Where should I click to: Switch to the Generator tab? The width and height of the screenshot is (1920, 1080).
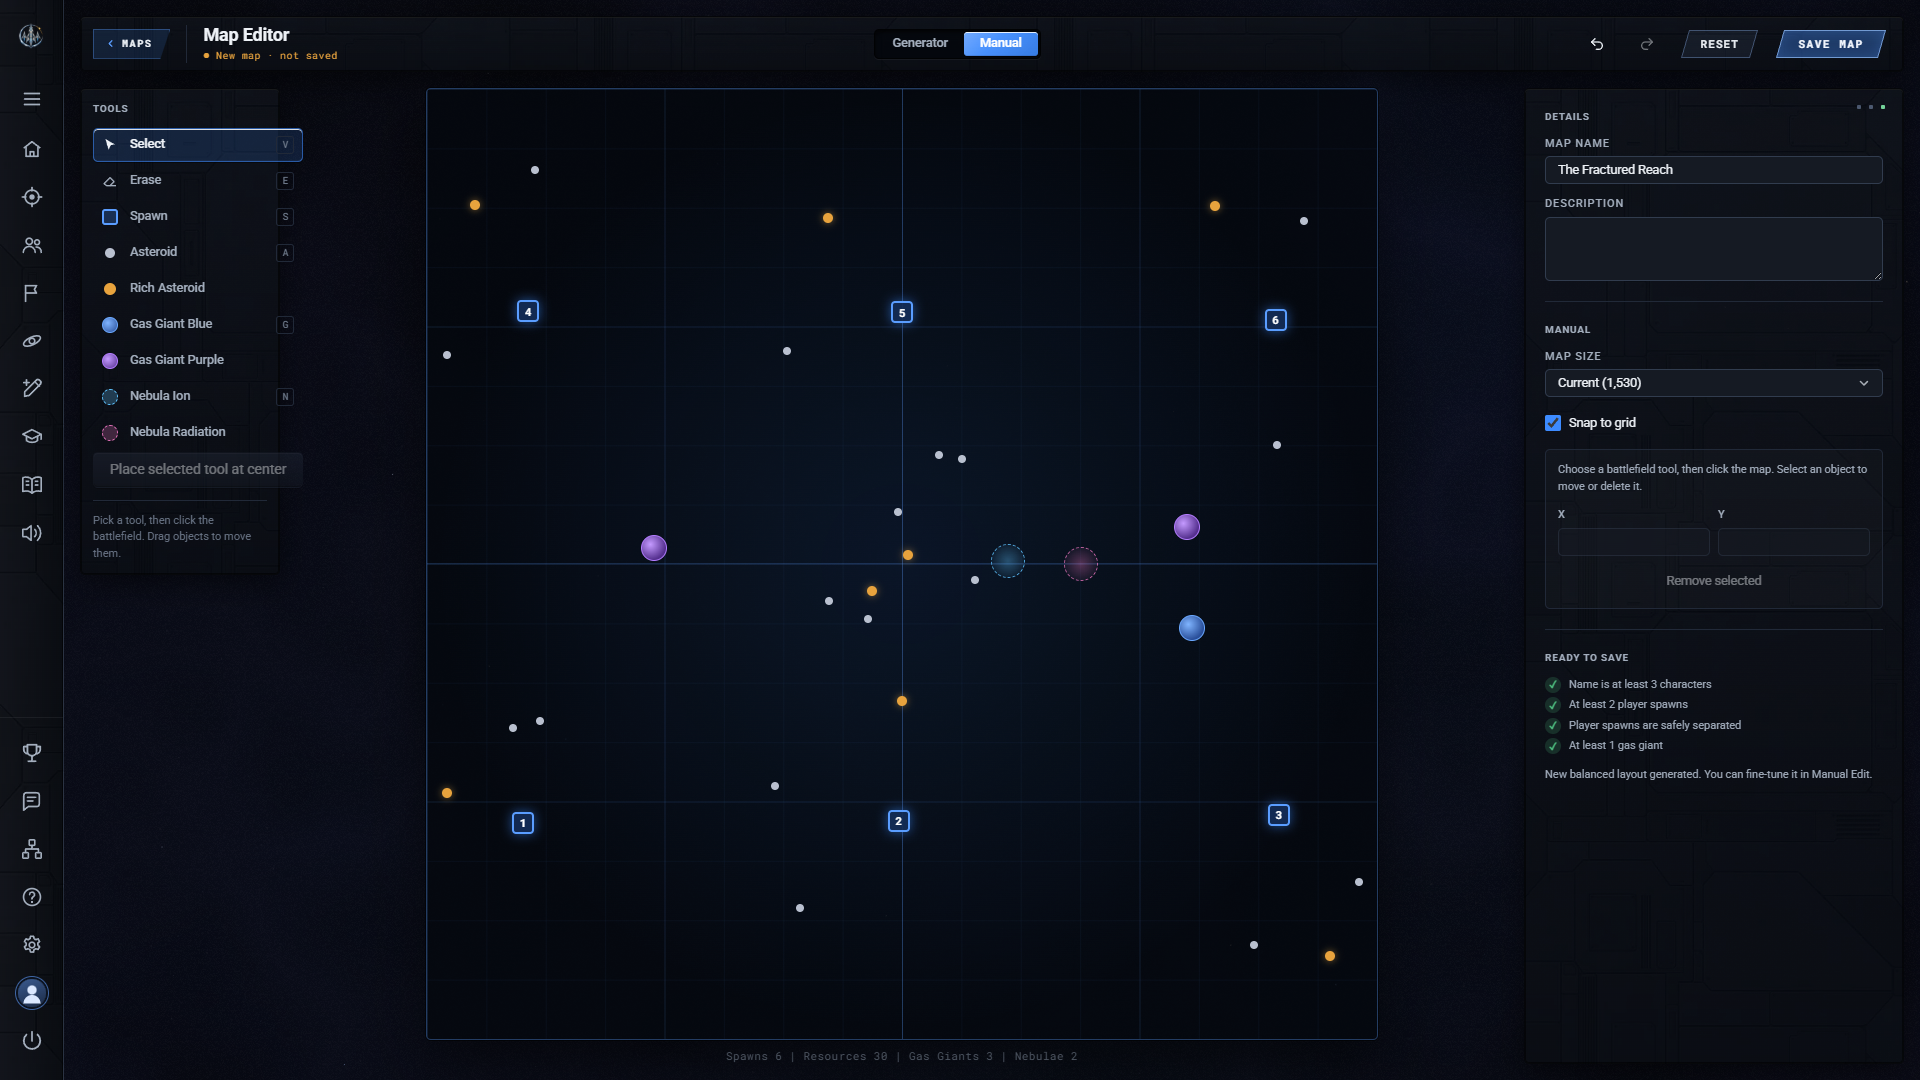pyautogui.click(x=920, y=43)
